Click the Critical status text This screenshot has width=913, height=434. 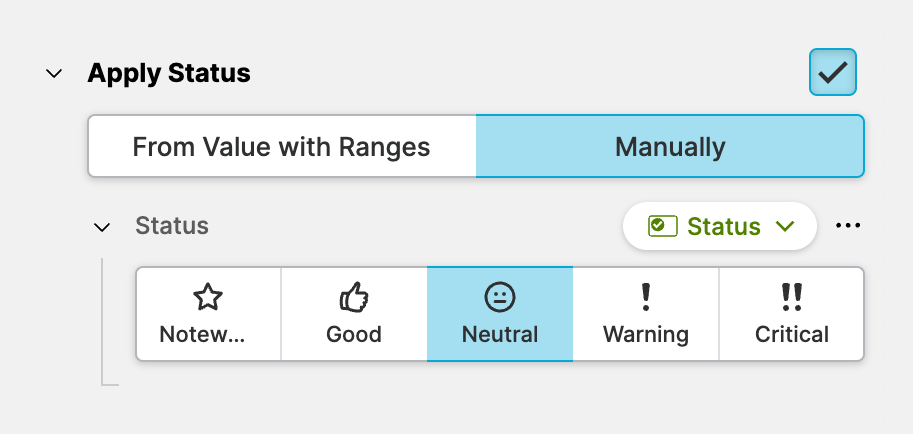click(x=791, y=334)
